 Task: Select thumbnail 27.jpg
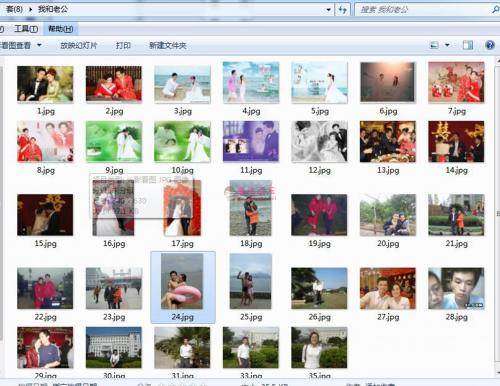coord(388,288)
